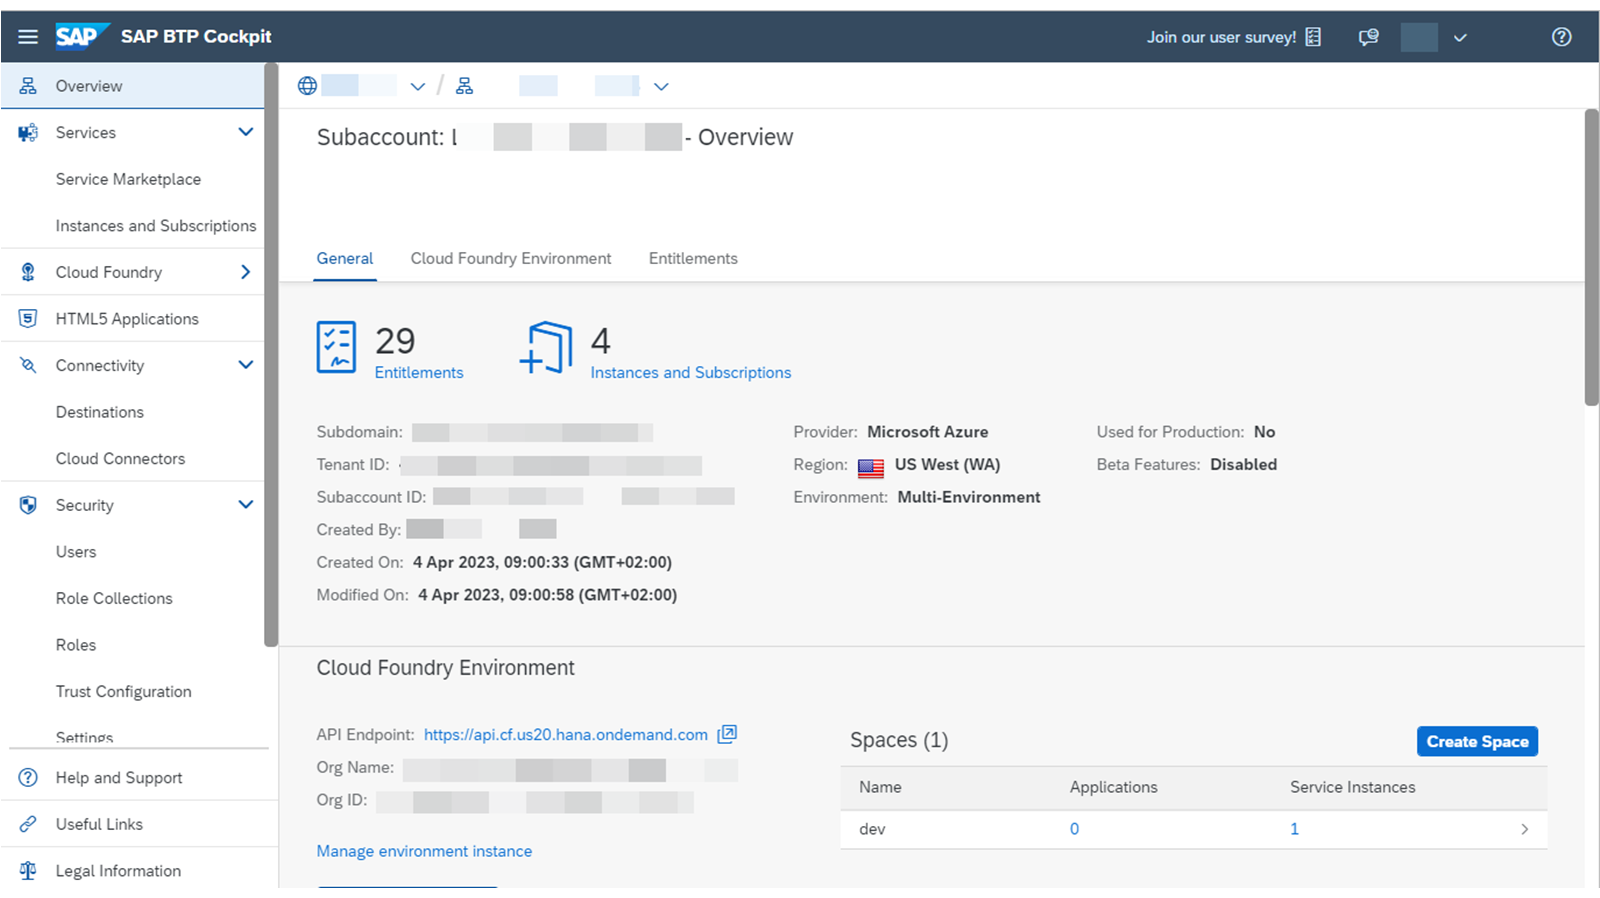Open Users under Security

tap(76, 552)
